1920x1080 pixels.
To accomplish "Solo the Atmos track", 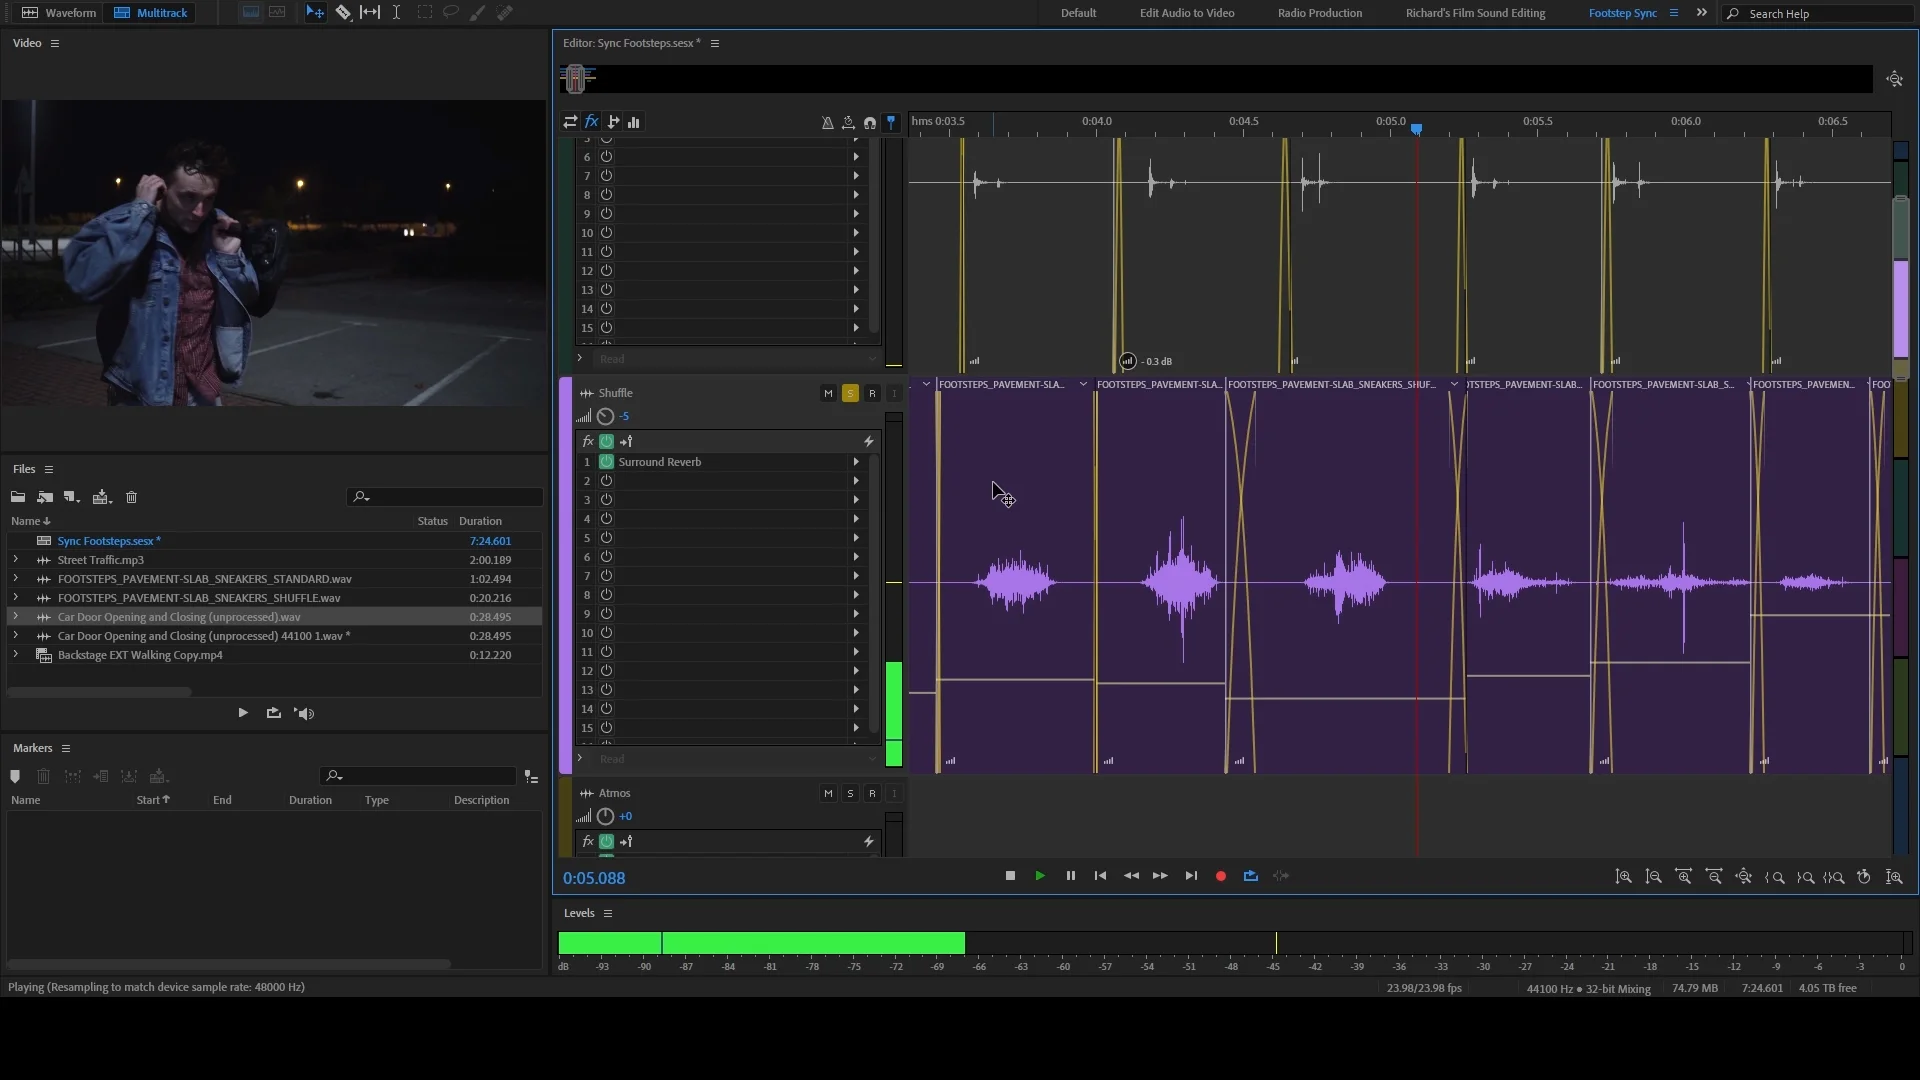I will point(850,794).
